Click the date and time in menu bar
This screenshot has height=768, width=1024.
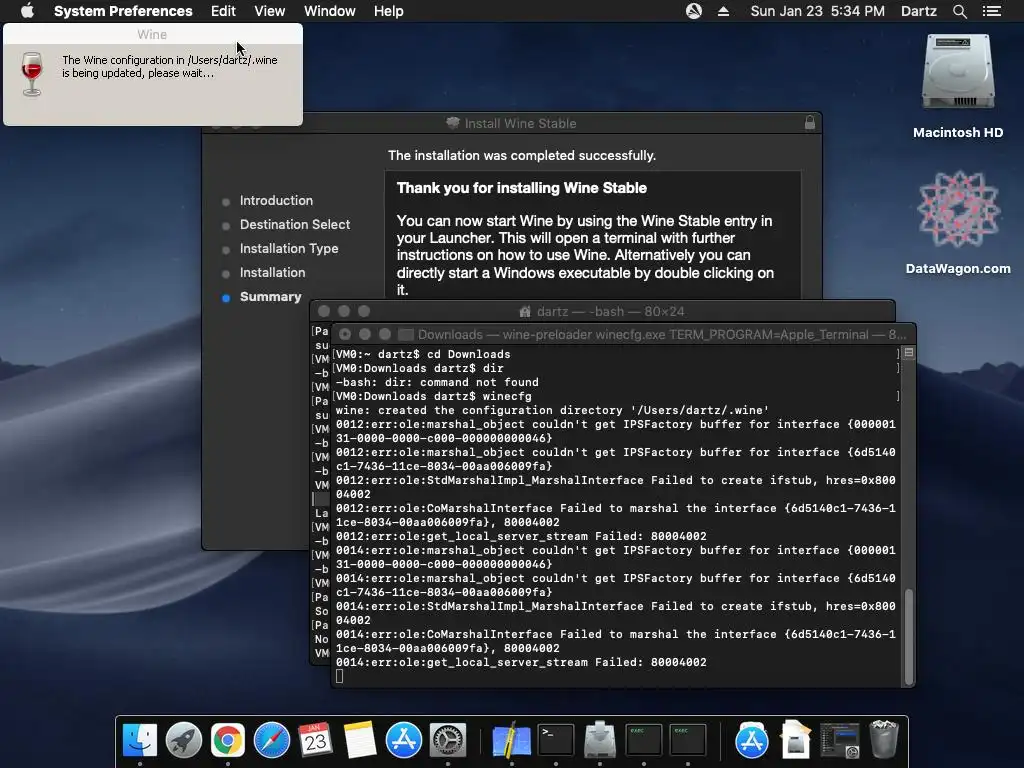(818, 11)
